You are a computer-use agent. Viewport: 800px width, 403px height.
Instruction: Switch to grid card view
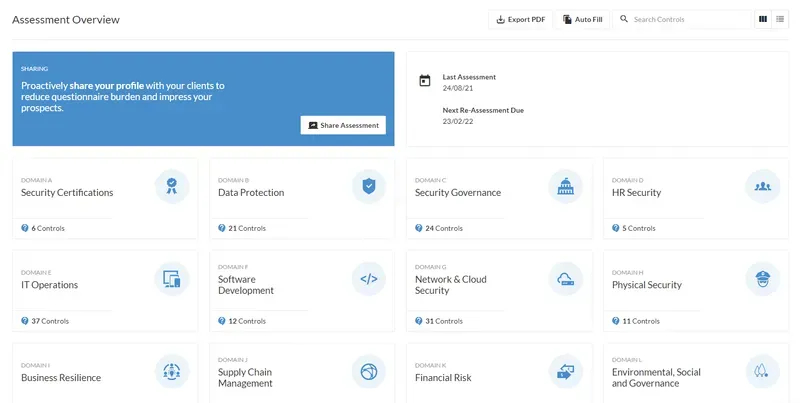pyautogui.click(x=763, y=19)
